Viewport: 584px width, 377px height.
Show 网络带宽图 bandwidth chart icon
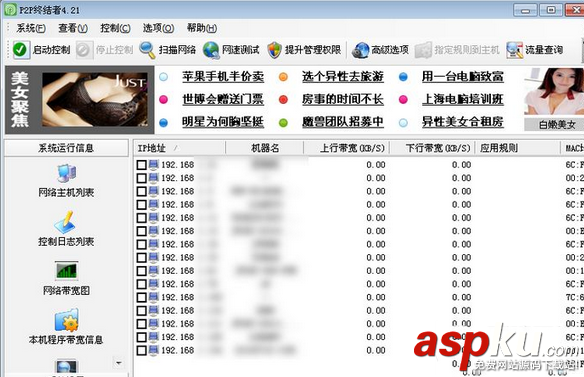coord(66,270)
